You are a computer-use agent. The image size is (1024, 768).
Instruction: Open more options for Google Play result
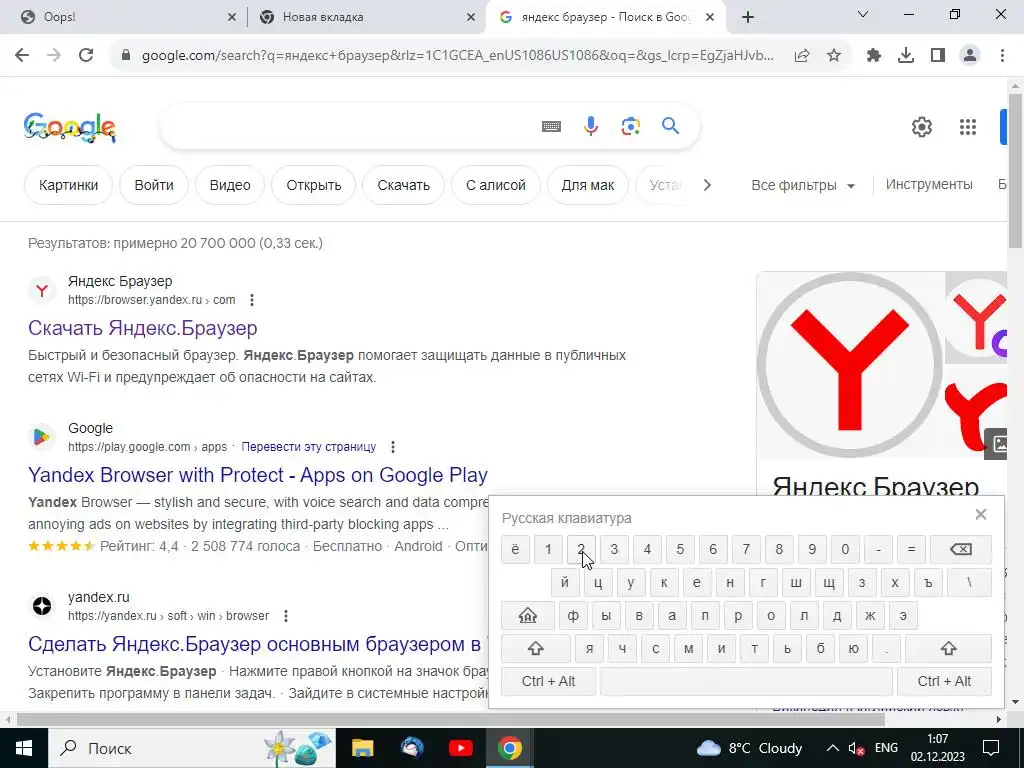[x=392, y=447]
